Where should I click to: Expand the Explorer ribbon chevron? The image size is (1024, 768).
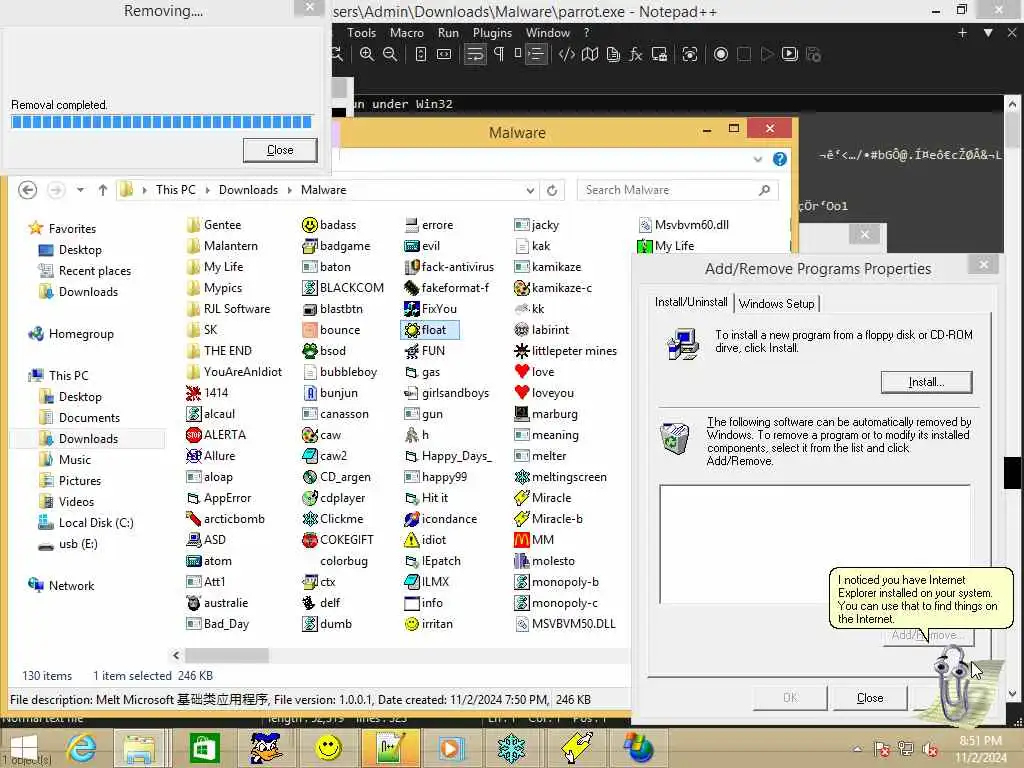pyautogui.click(x=758, y=159)
